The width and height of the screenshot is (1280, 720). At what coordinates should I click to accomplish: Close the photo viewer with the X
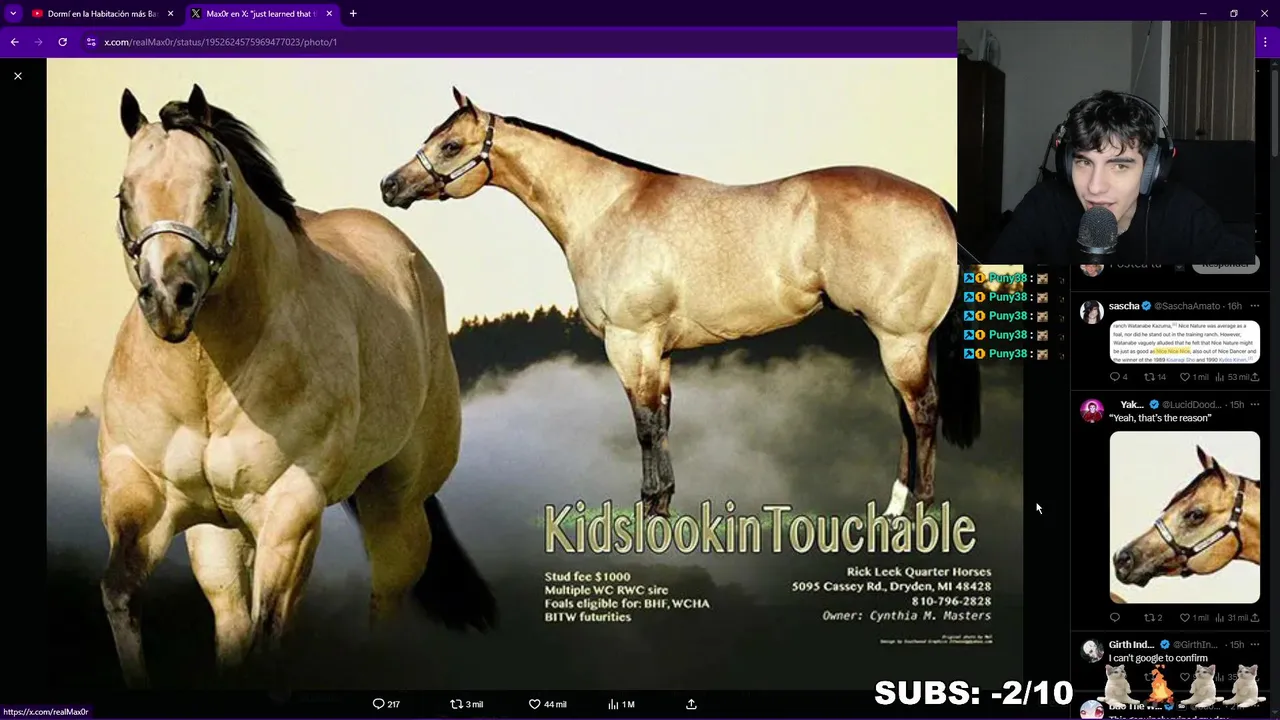point(18,76)
